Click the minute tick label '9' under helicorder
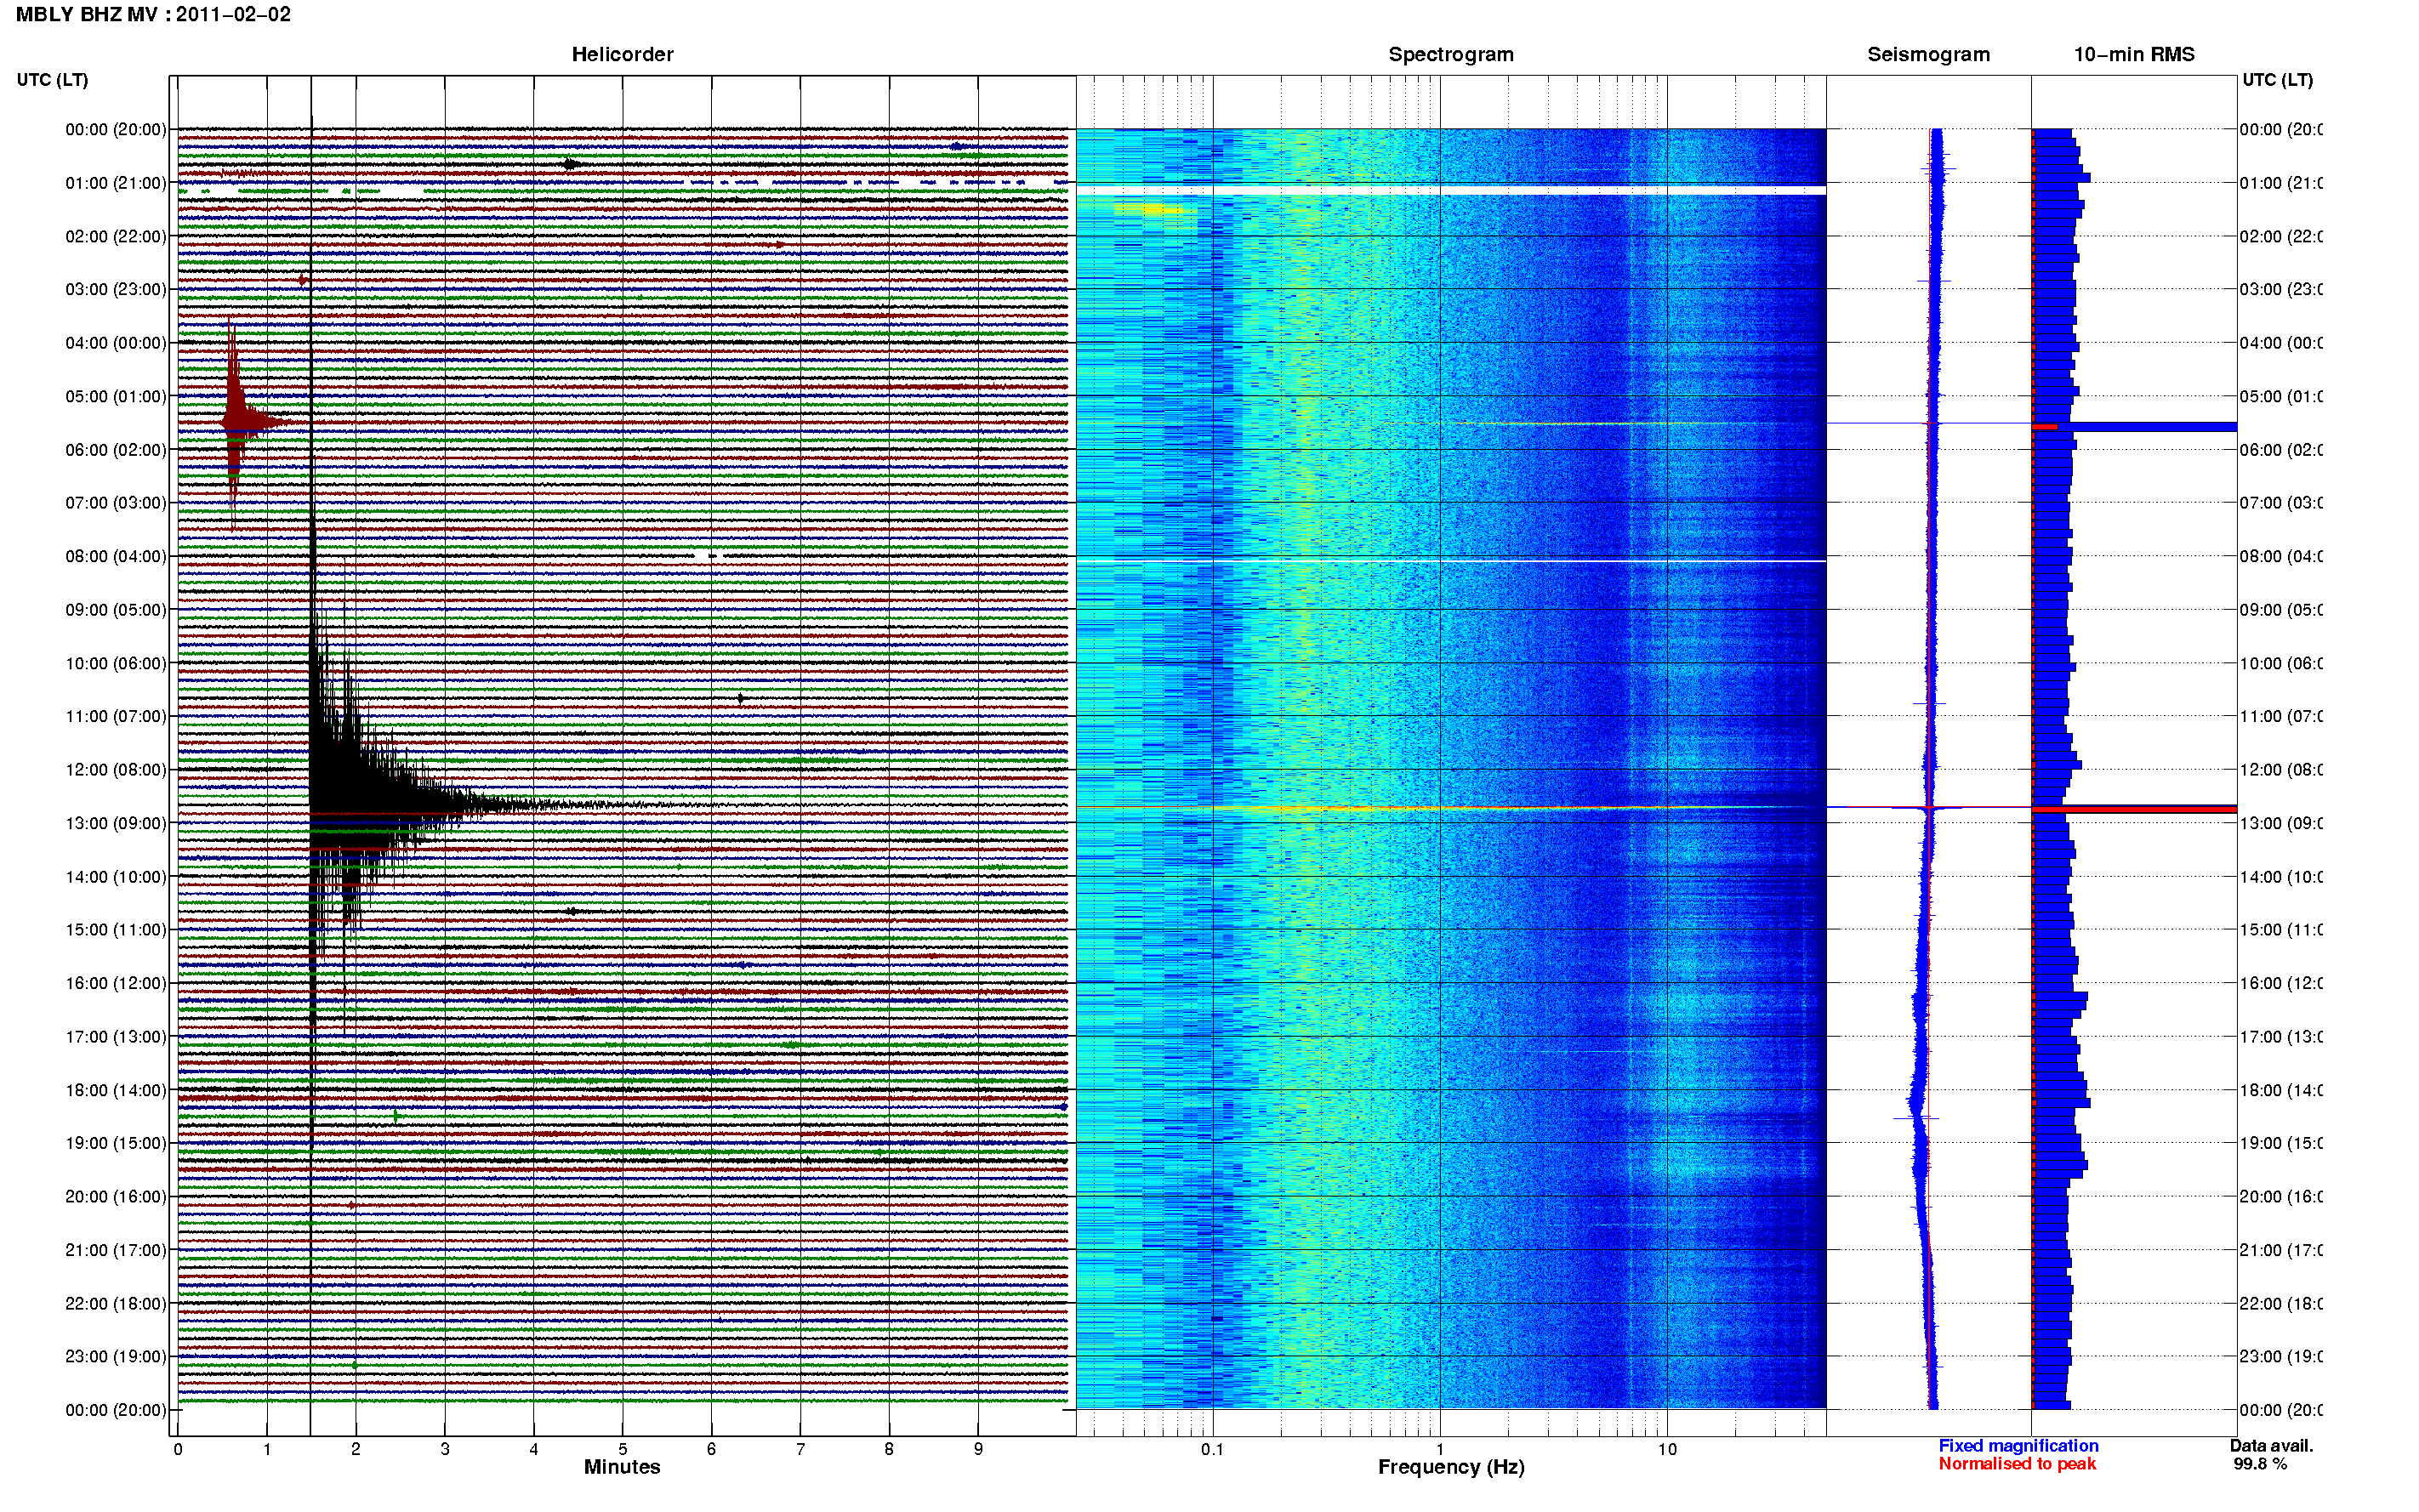 [x=978, y=1449]
